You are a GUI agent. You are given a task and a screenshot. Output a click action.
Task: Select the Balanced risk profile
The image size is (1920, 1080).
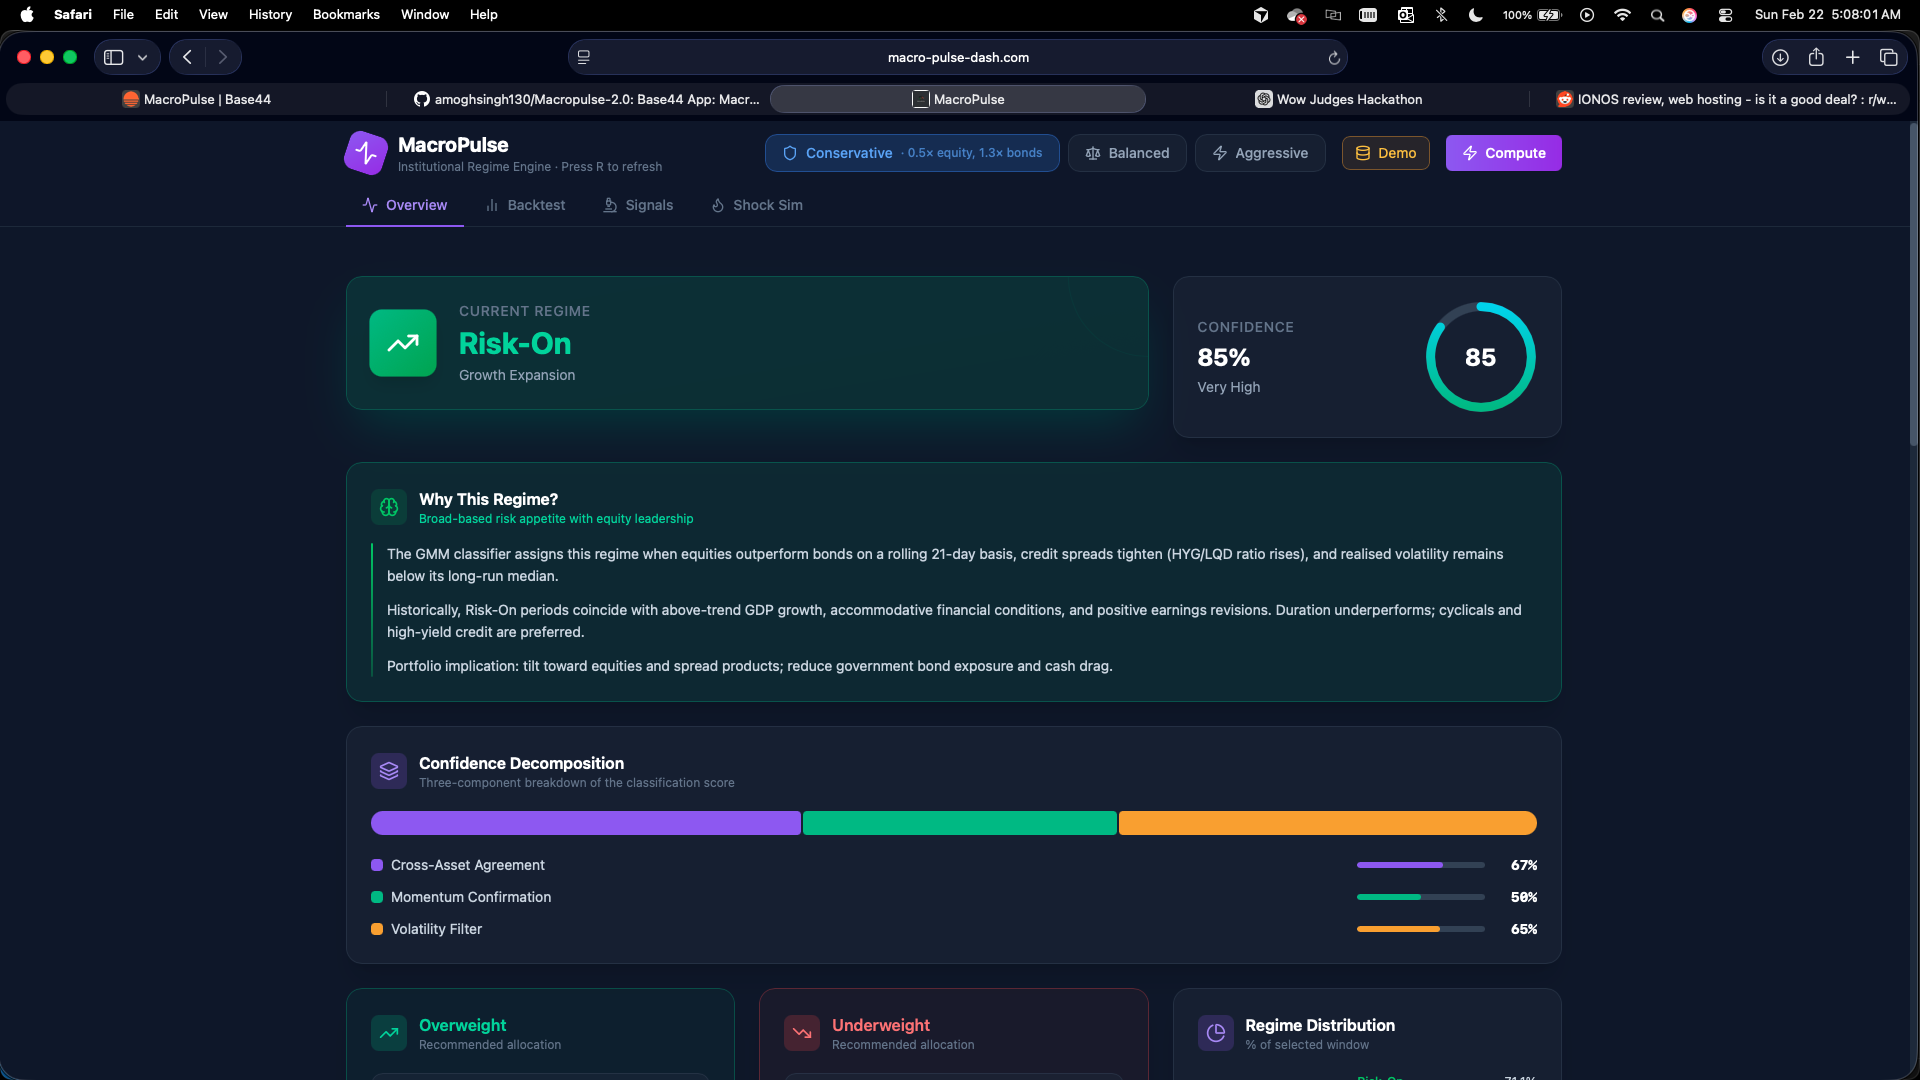coord(1127,153)
